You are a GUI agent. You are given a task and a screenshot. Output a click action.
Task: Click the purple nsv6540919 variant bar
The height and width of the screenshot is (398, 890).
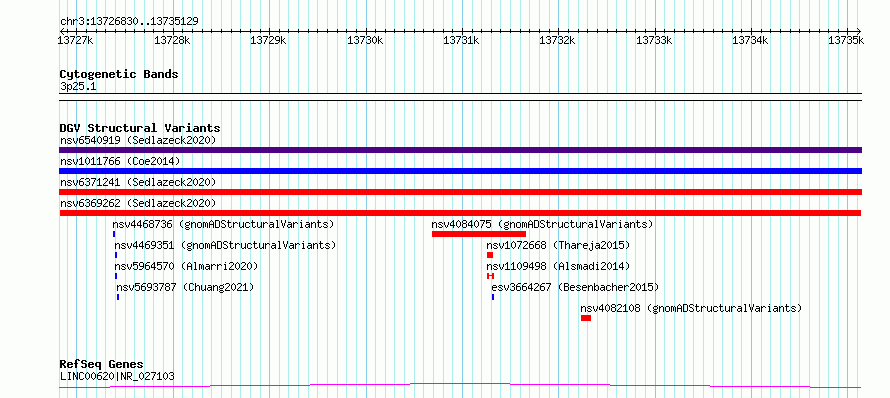(x=460, y=150)
